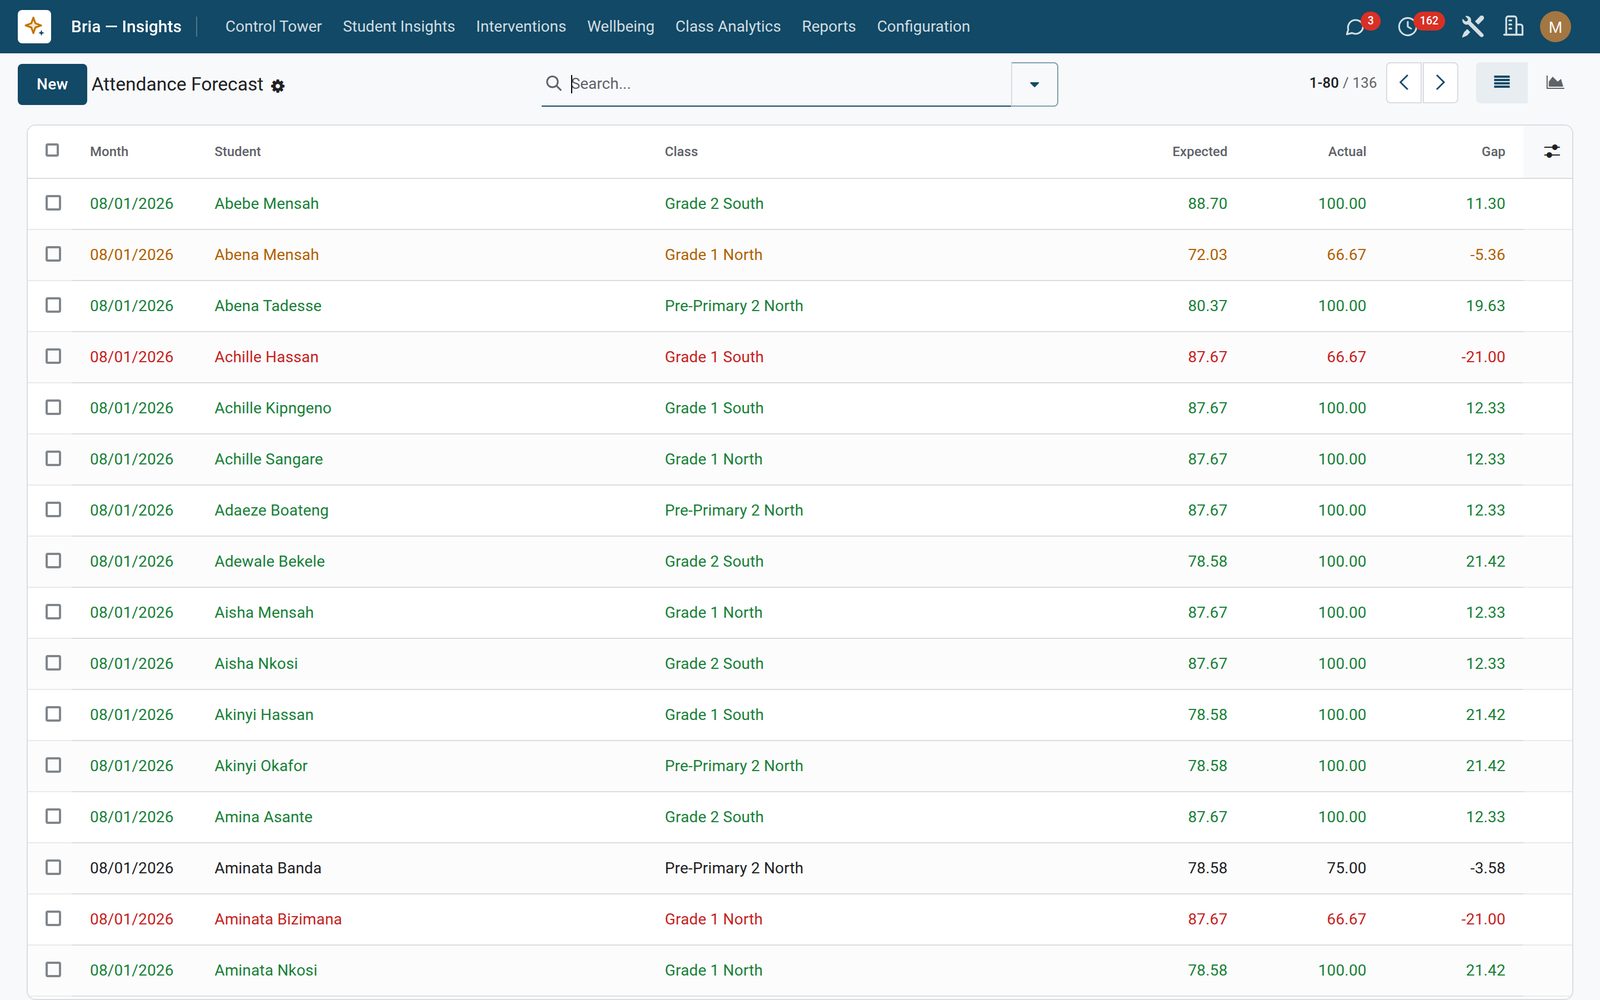Open the Aminata Bizimana record

pos(278,919)
